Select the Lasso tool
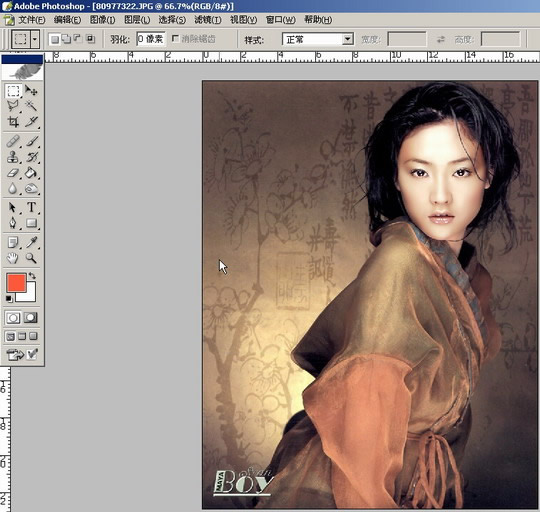 tap(13, 106)
